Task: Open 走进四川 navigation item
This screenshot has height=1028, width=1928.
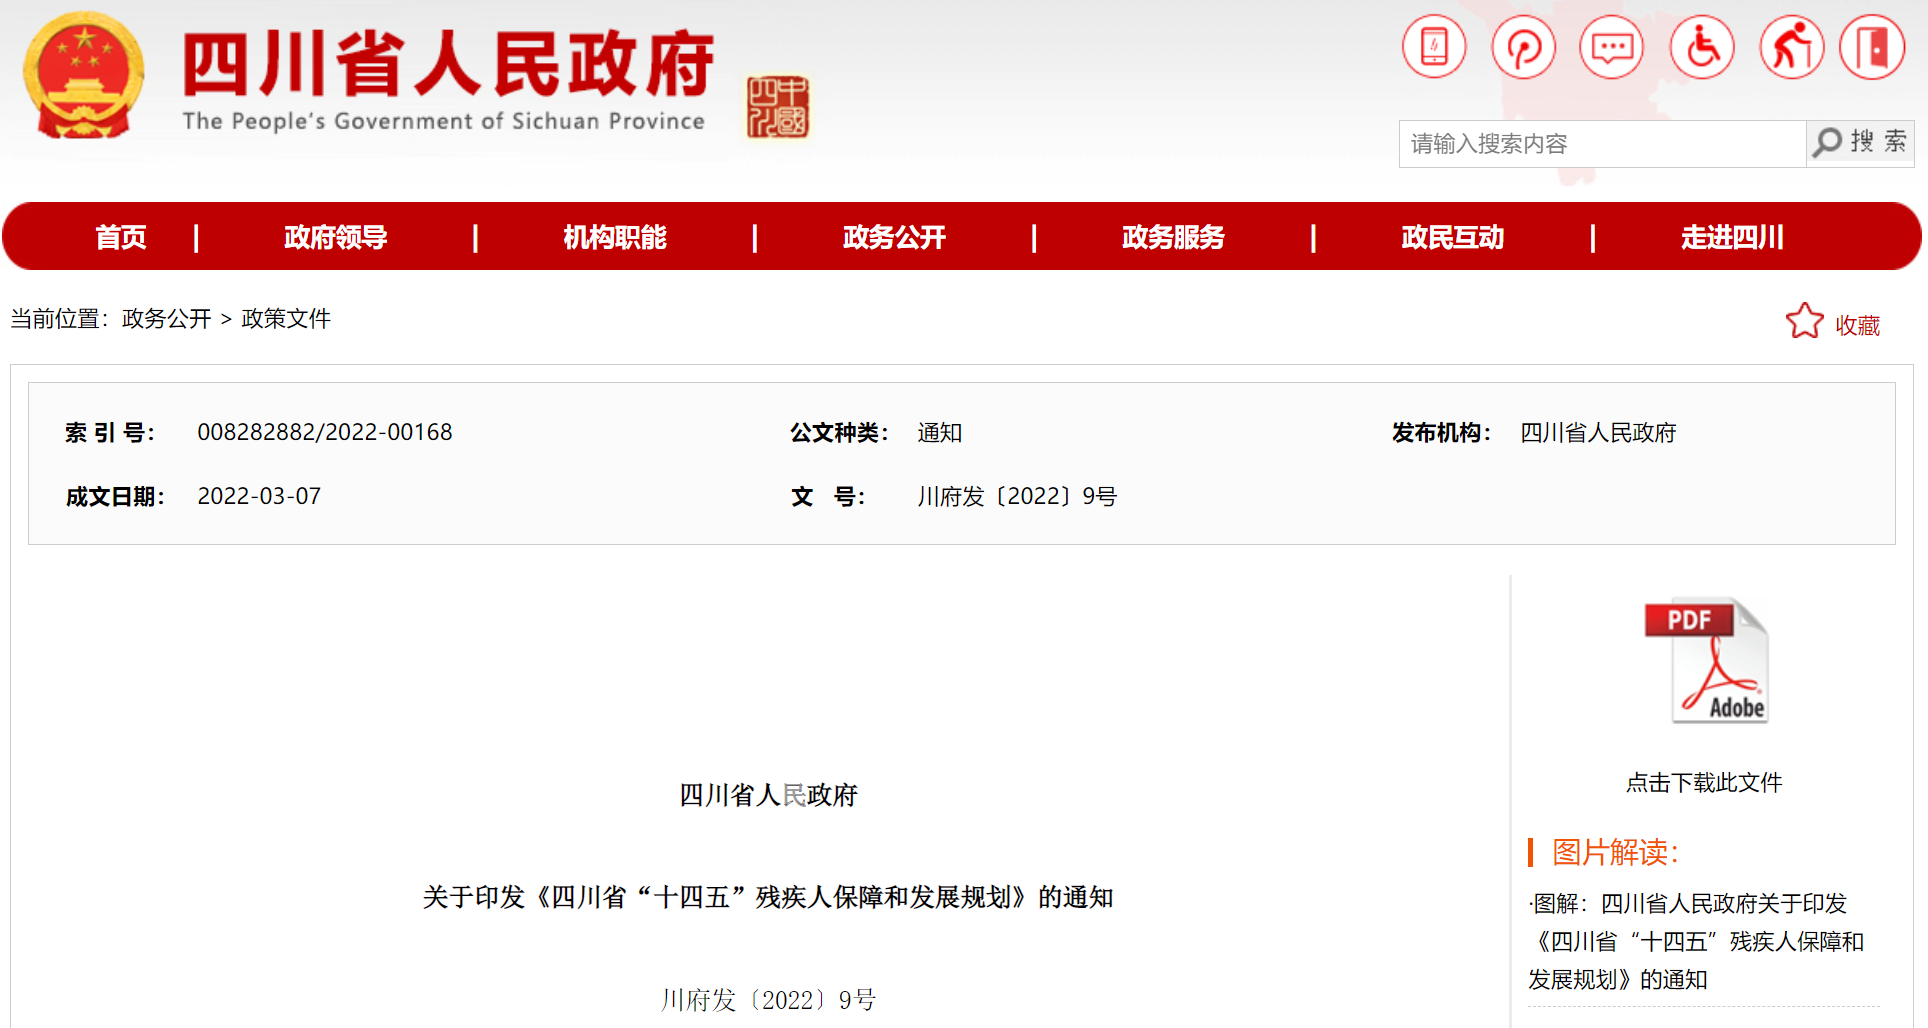Action: [1732, 237]
